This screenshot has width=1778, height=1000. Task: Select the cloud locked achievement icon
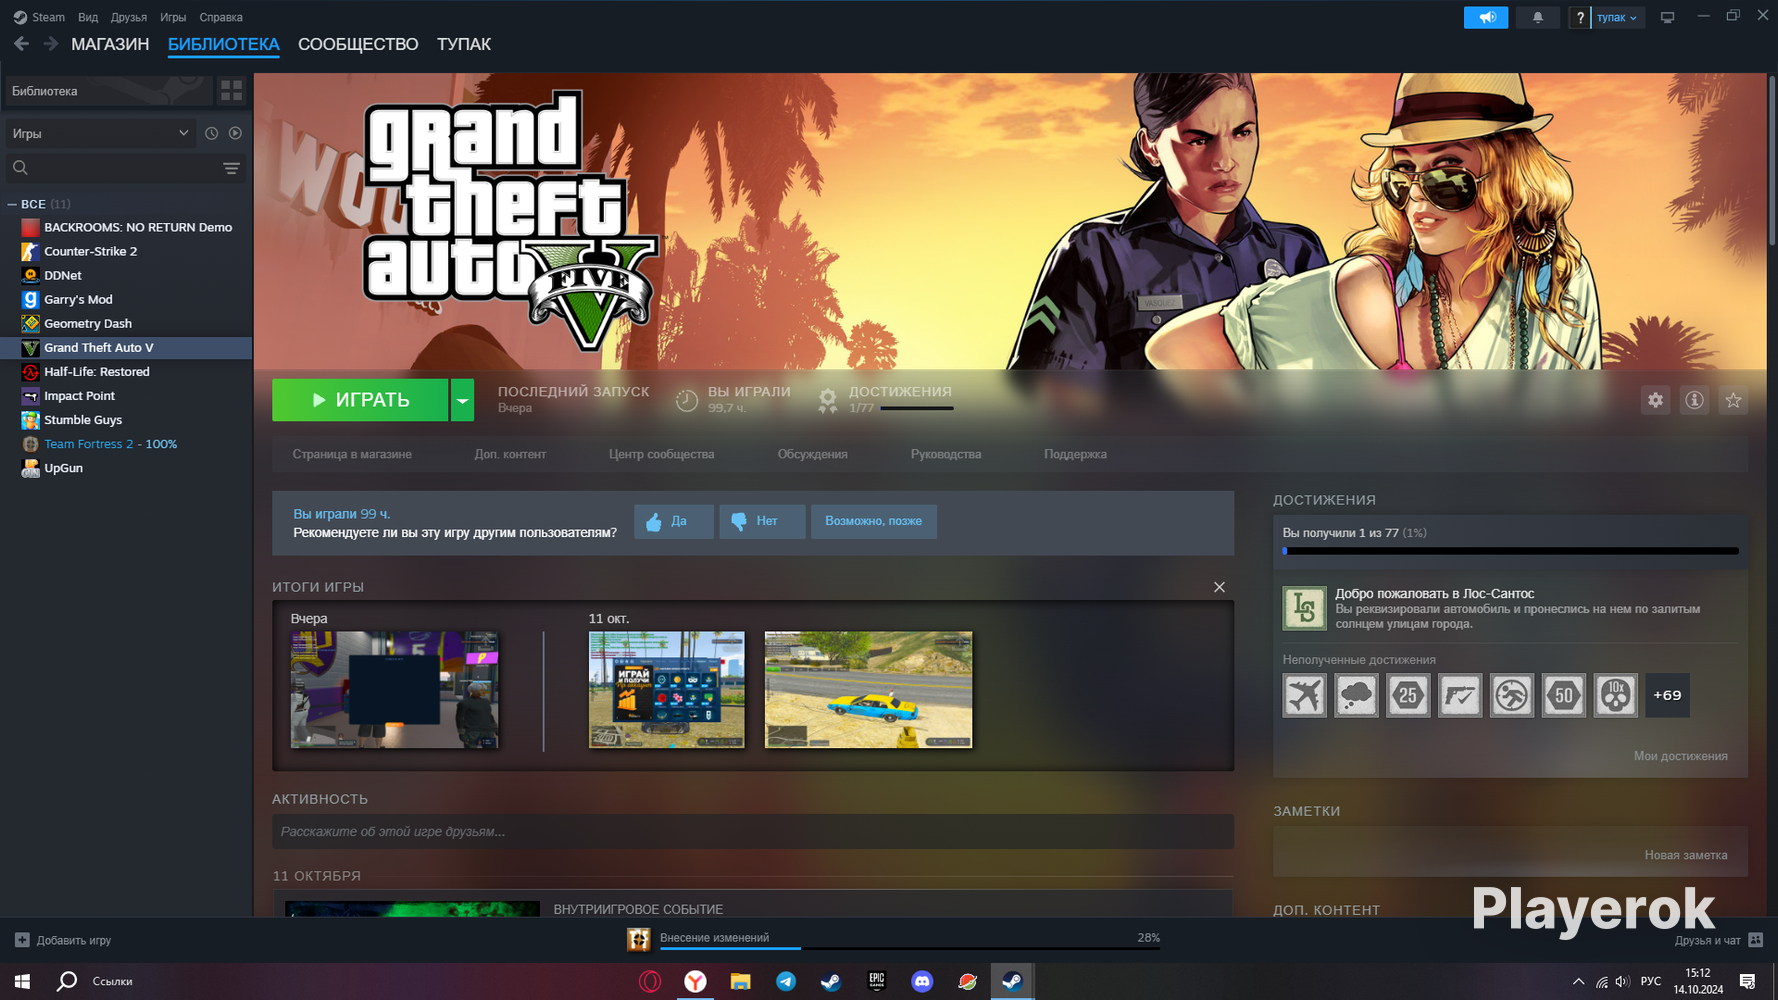tap(1357, 695)
